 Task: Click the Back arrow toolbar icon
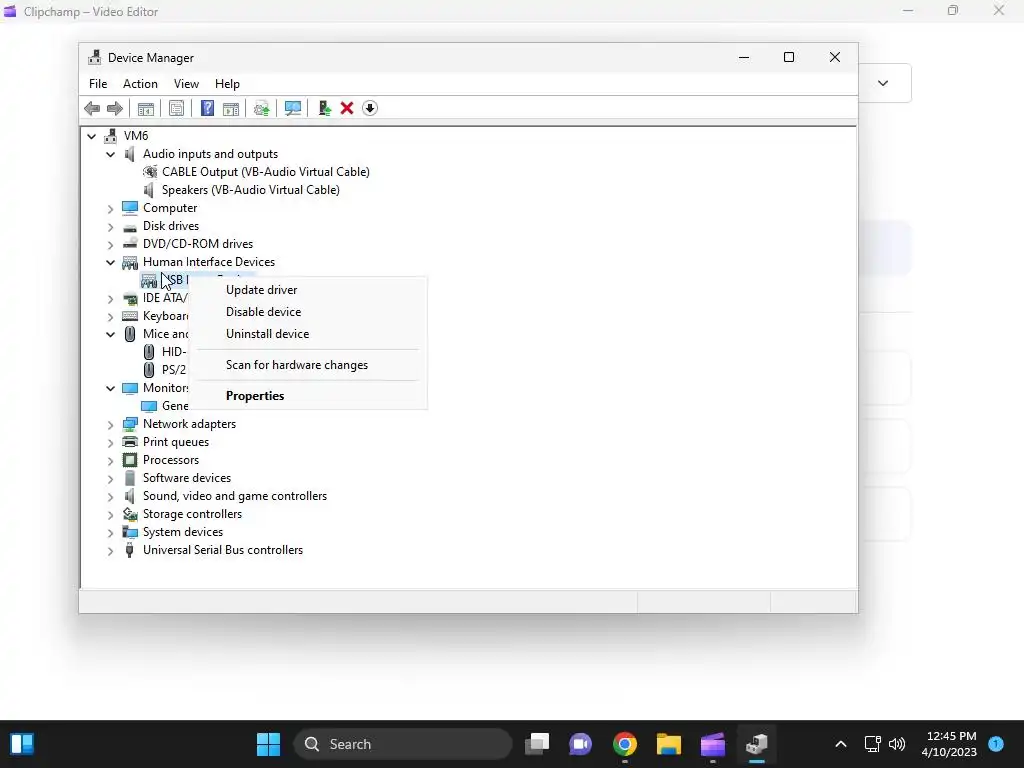[x=92, y=108]
